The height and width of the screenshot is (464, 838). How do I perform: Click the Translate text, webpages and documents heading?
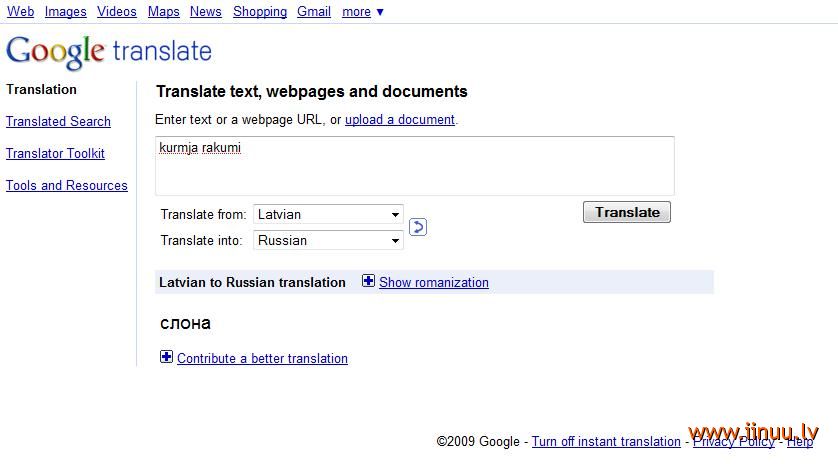pos(312,91)
